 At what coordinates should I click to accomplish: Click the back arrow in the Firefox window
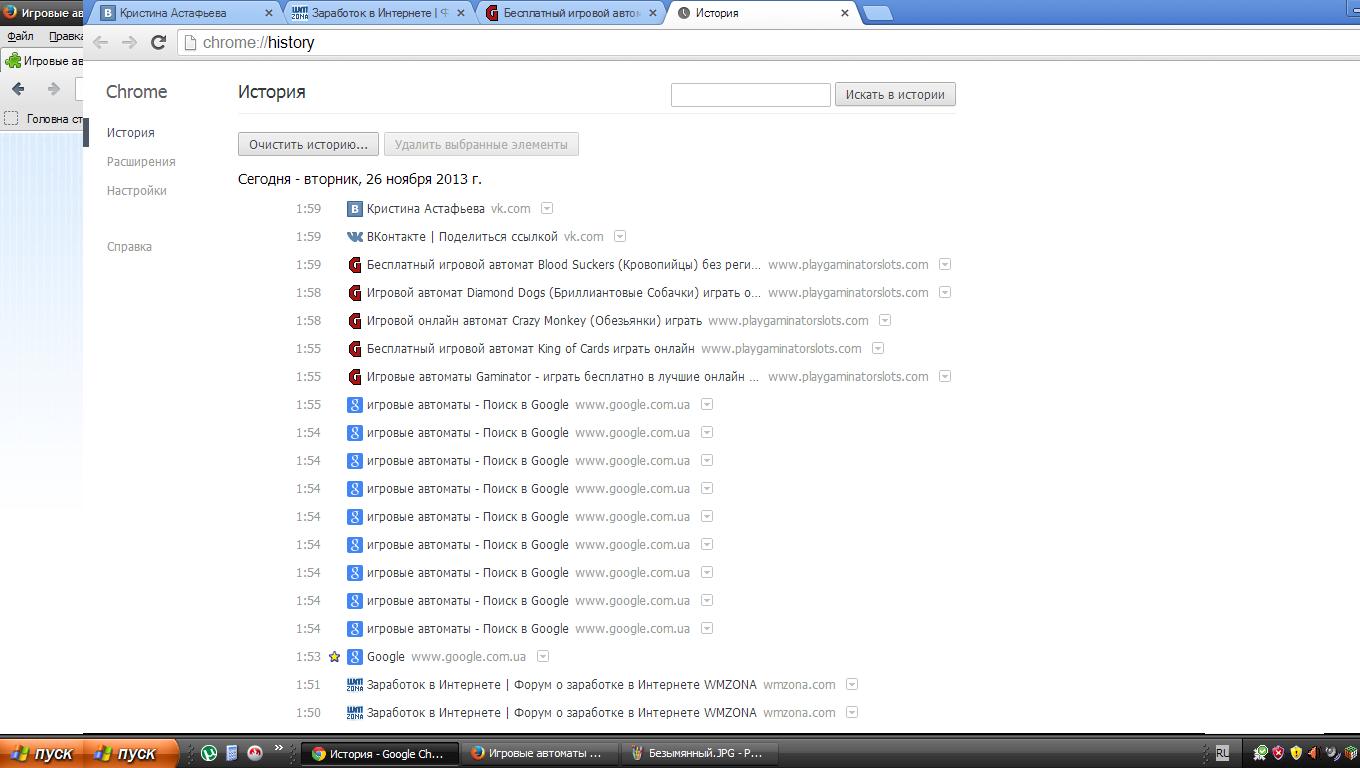pos(18,89)
